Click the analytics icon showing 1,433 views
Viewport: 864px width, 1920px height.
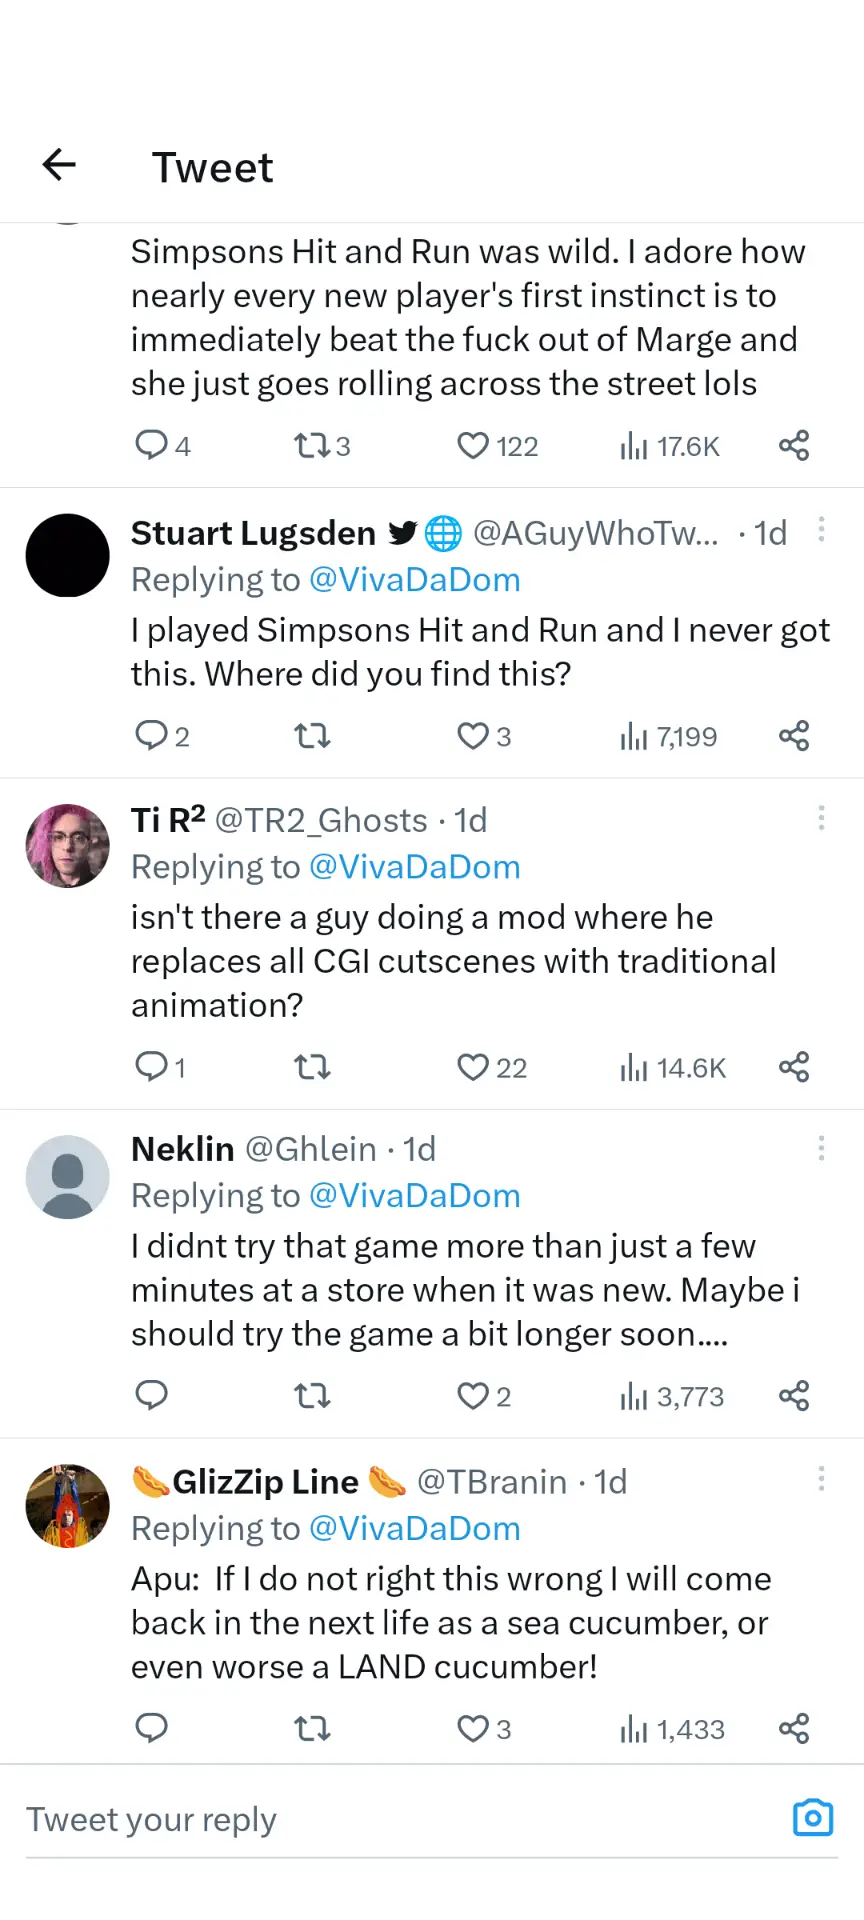click(x=671, y=1728)
